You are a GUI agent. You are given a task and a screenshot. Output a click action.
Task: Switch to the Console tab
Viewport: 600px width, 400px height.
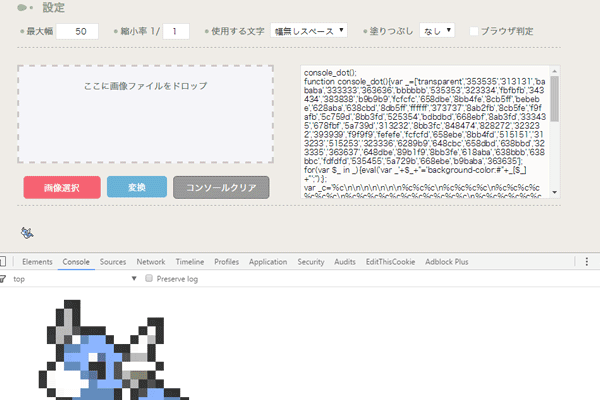click(x=76, y=262)
